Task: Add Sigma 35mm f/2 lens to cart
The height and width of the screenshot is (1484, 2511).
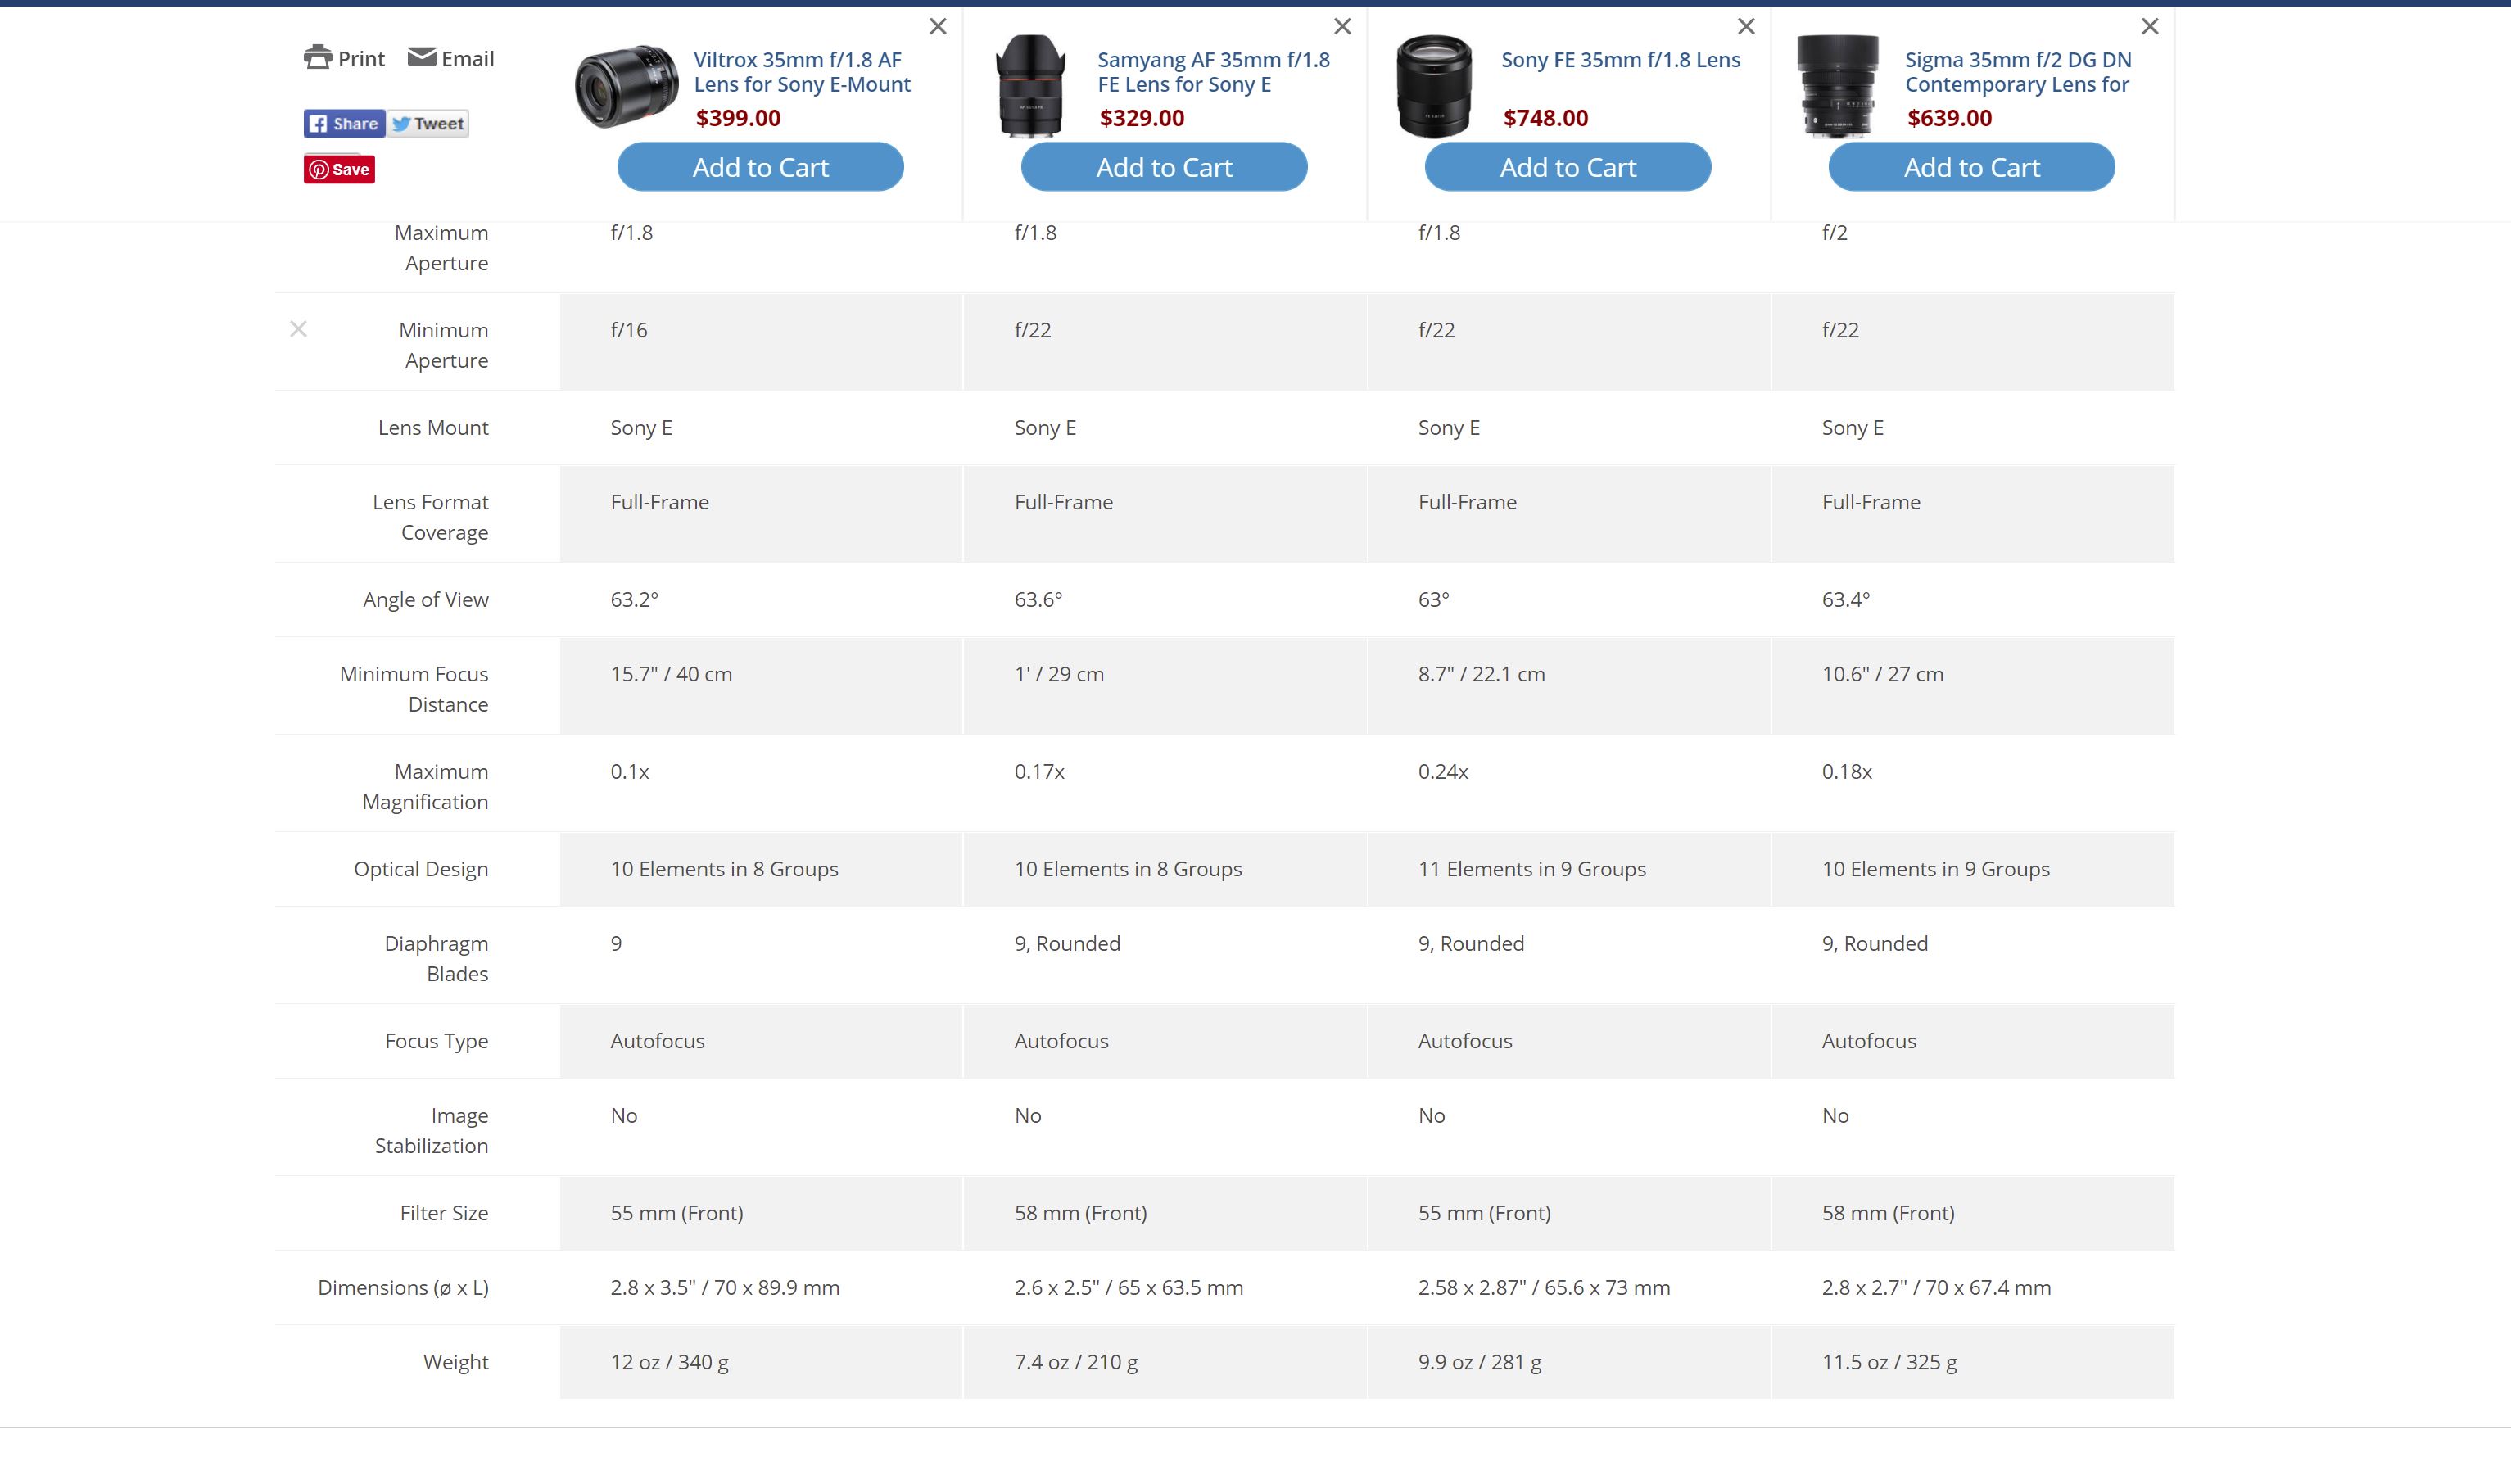Action: pos(1971,167)
